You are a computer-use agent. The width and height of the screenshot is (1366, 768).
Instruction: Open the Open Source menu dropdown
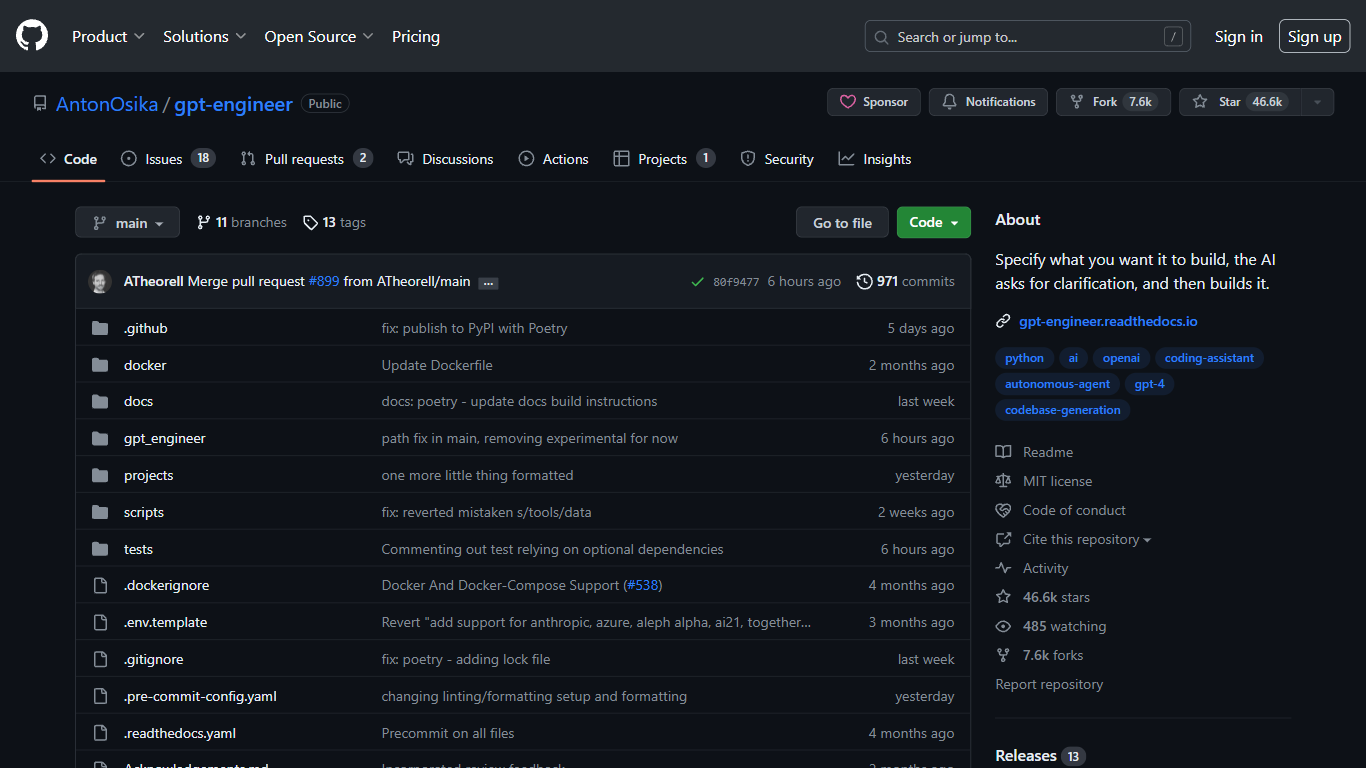click(319, 36)
